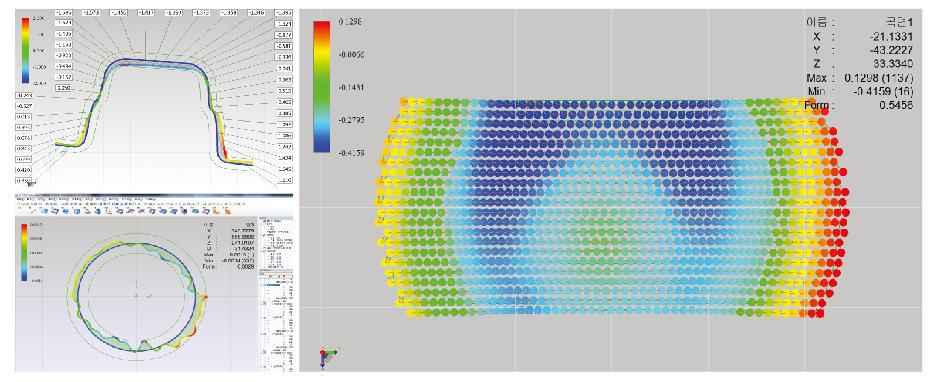The width and height of the screenshot is (936, 382).
Task: Click the color scale in the cross-section profile view
Action: point(26,49)
